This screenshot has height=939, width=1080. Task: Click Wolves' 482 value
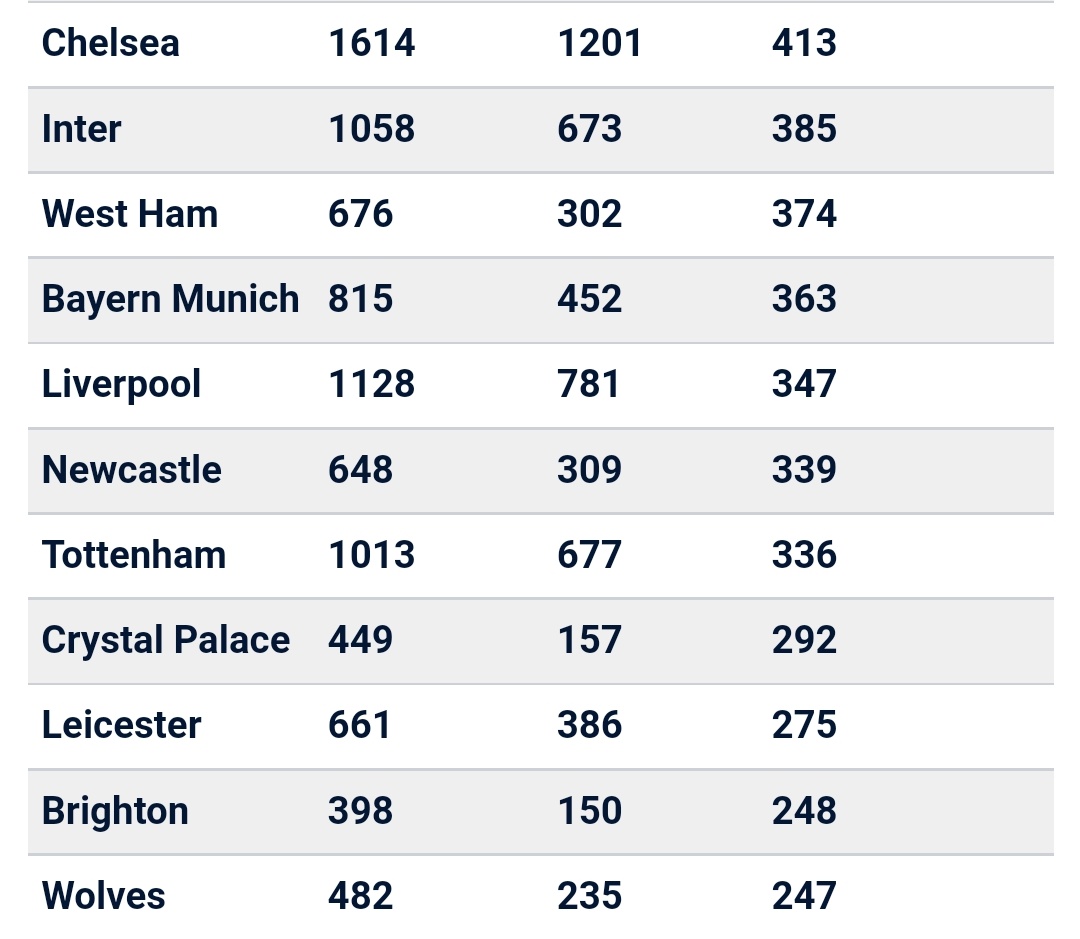click(360, 896)
